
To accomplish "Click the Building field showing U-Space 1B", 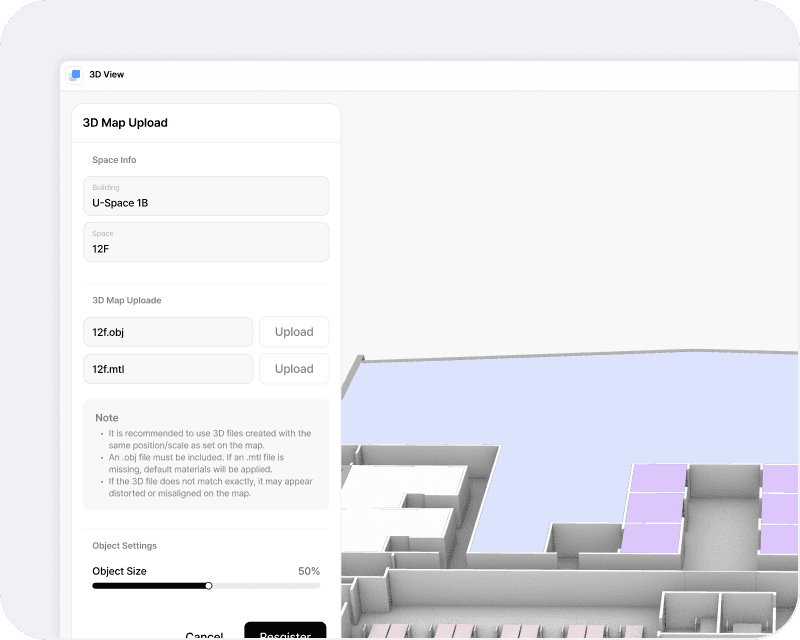I will pos(205,196).
